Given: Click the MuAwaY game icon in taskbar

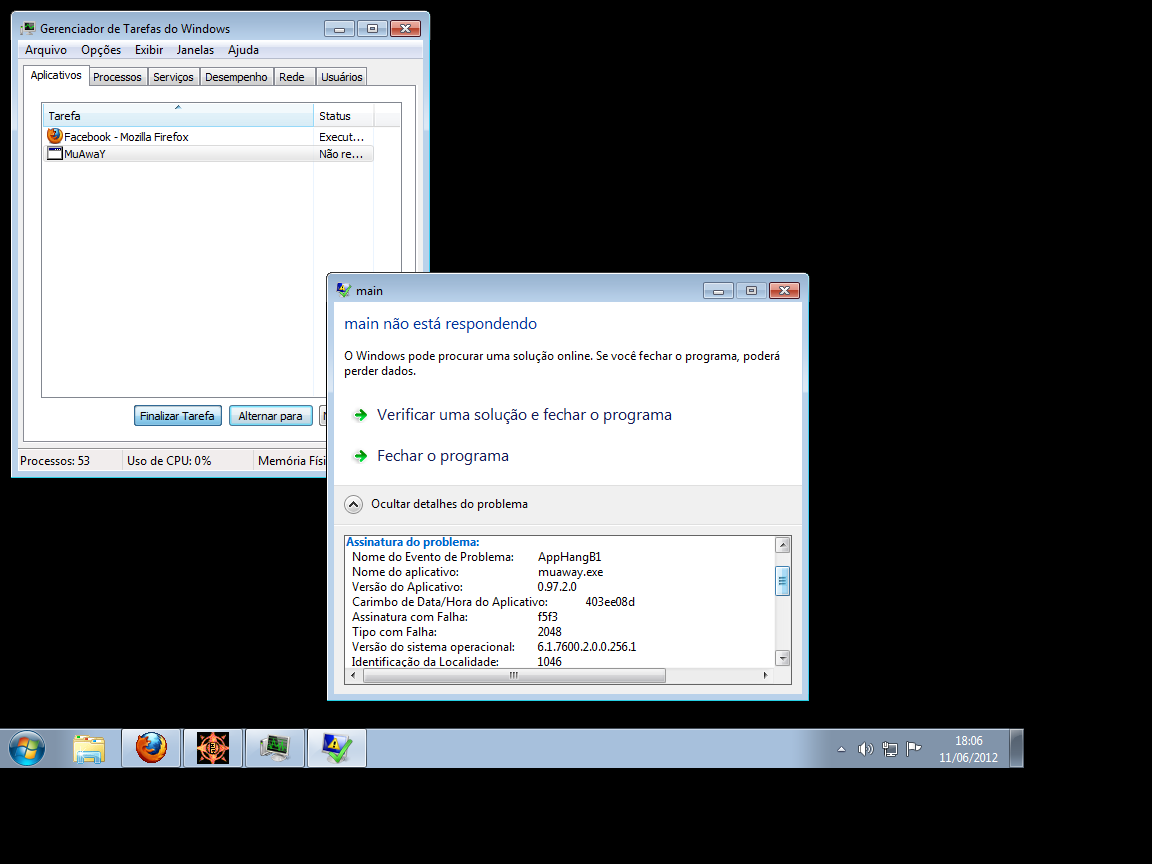Looking at the screenshot, I should (x=212, y=748).
